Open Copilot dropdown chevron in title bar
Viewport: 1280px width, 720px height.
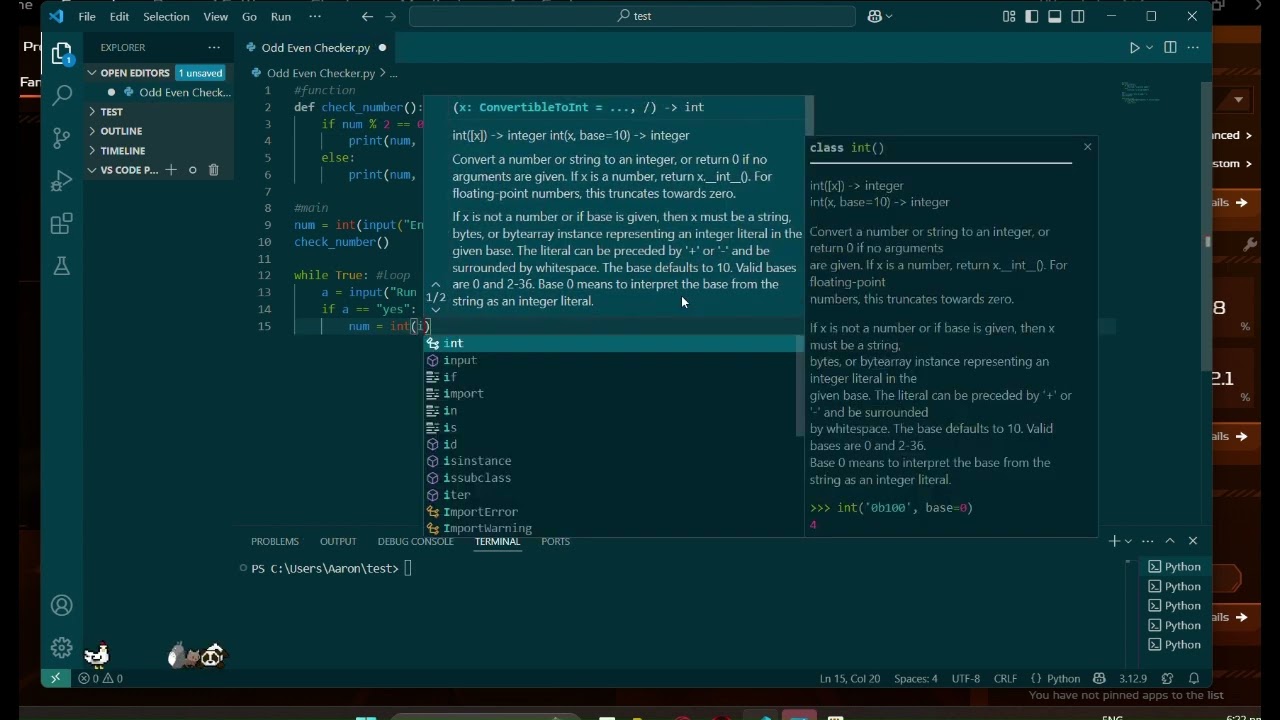point(888,16)
